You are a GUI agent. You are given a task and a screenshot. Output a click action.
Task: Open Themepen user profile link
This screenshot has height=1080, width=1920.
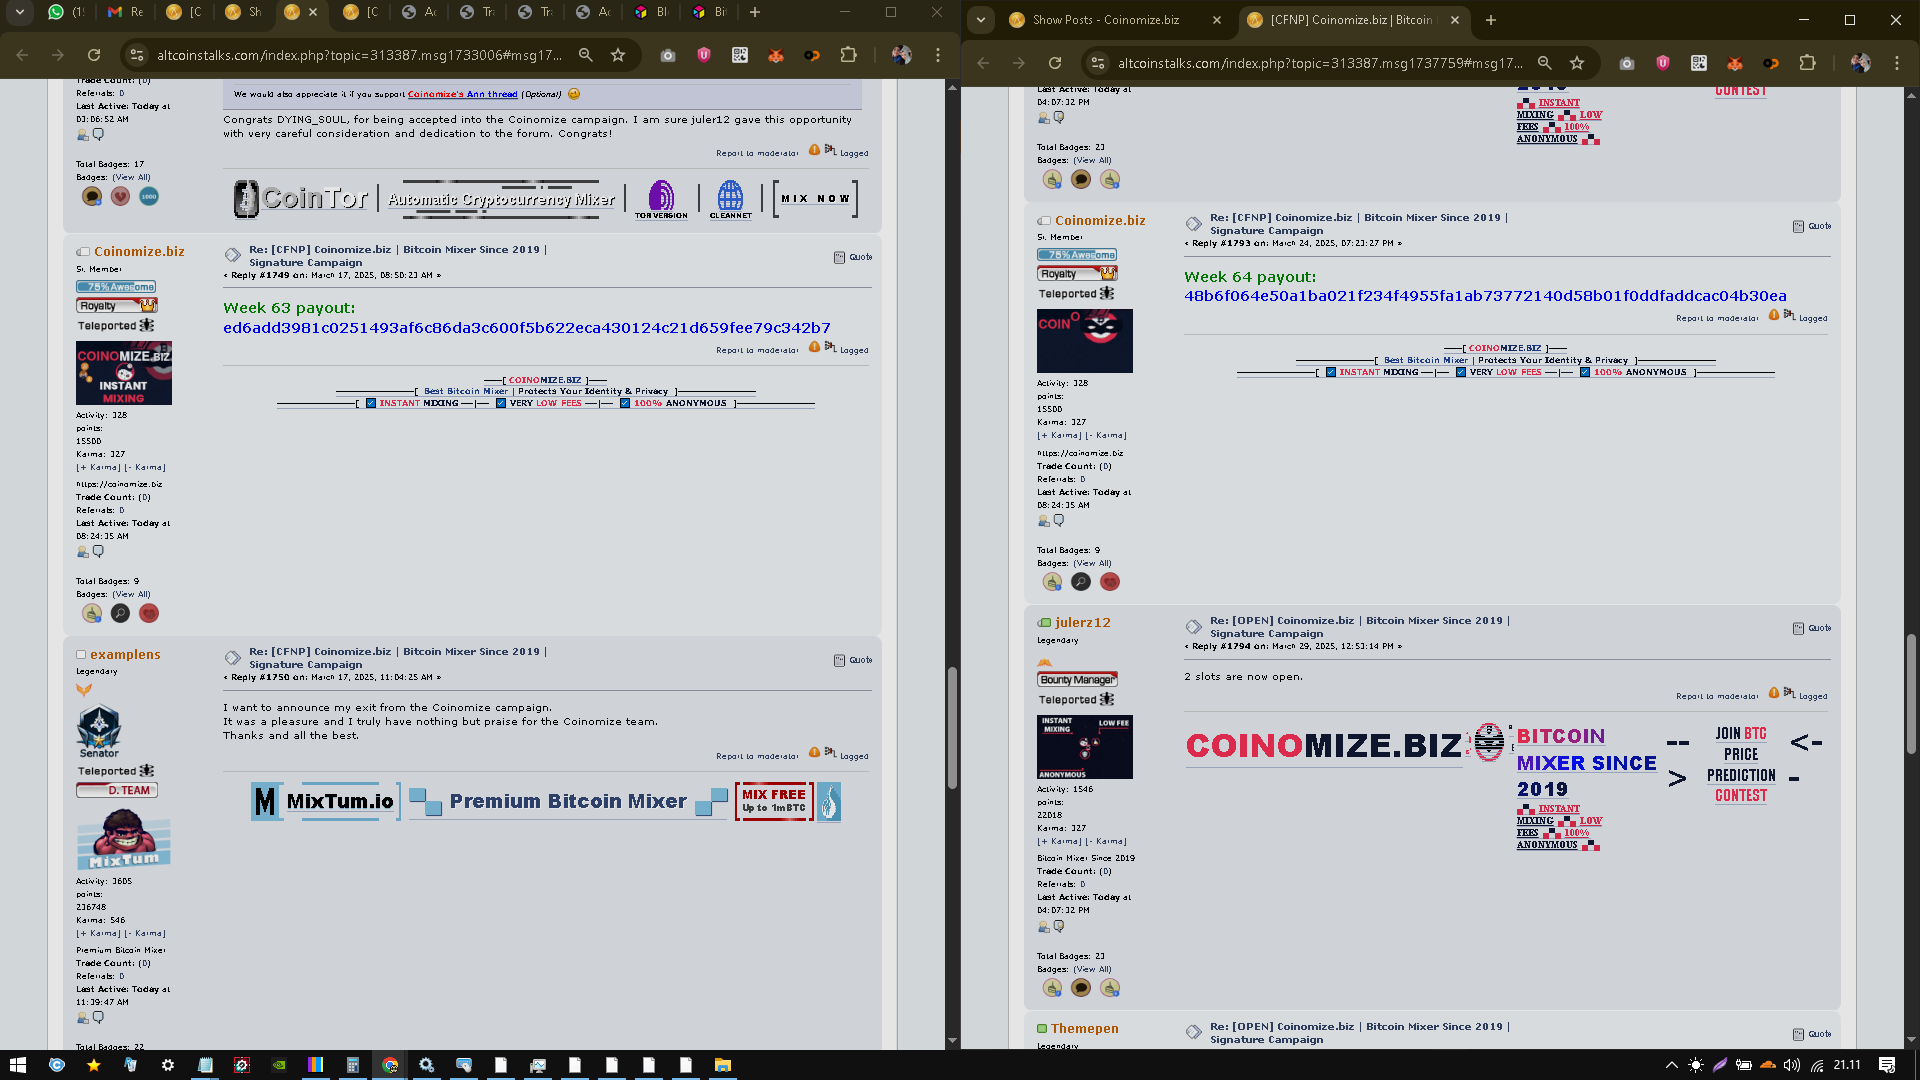(1085, 1028)
